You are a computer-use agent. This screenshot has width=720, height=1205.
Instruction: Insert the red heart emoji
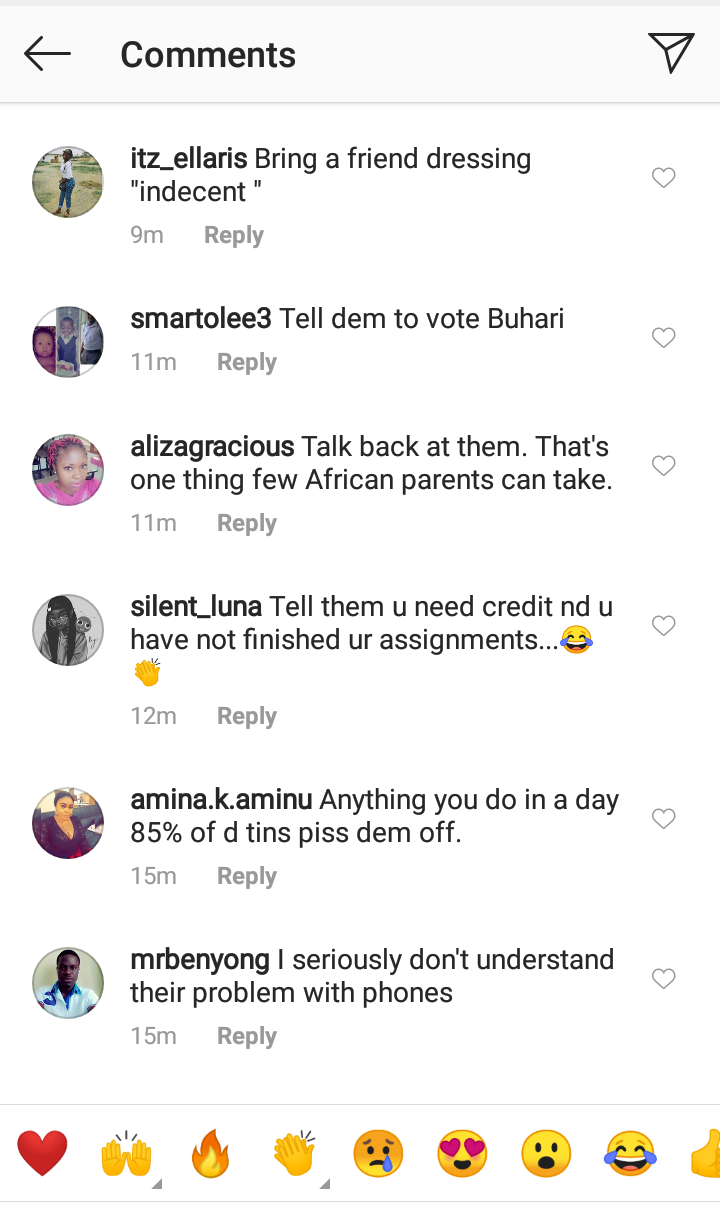point(43,1153)
